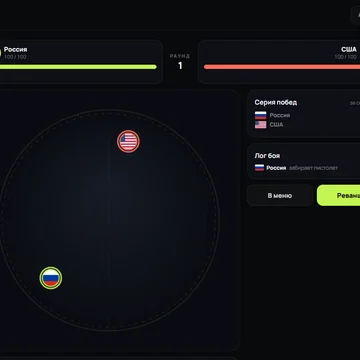Click bold Россия in the battle log
This screenshot has height=360, width=360.
(x=276, y=168)
